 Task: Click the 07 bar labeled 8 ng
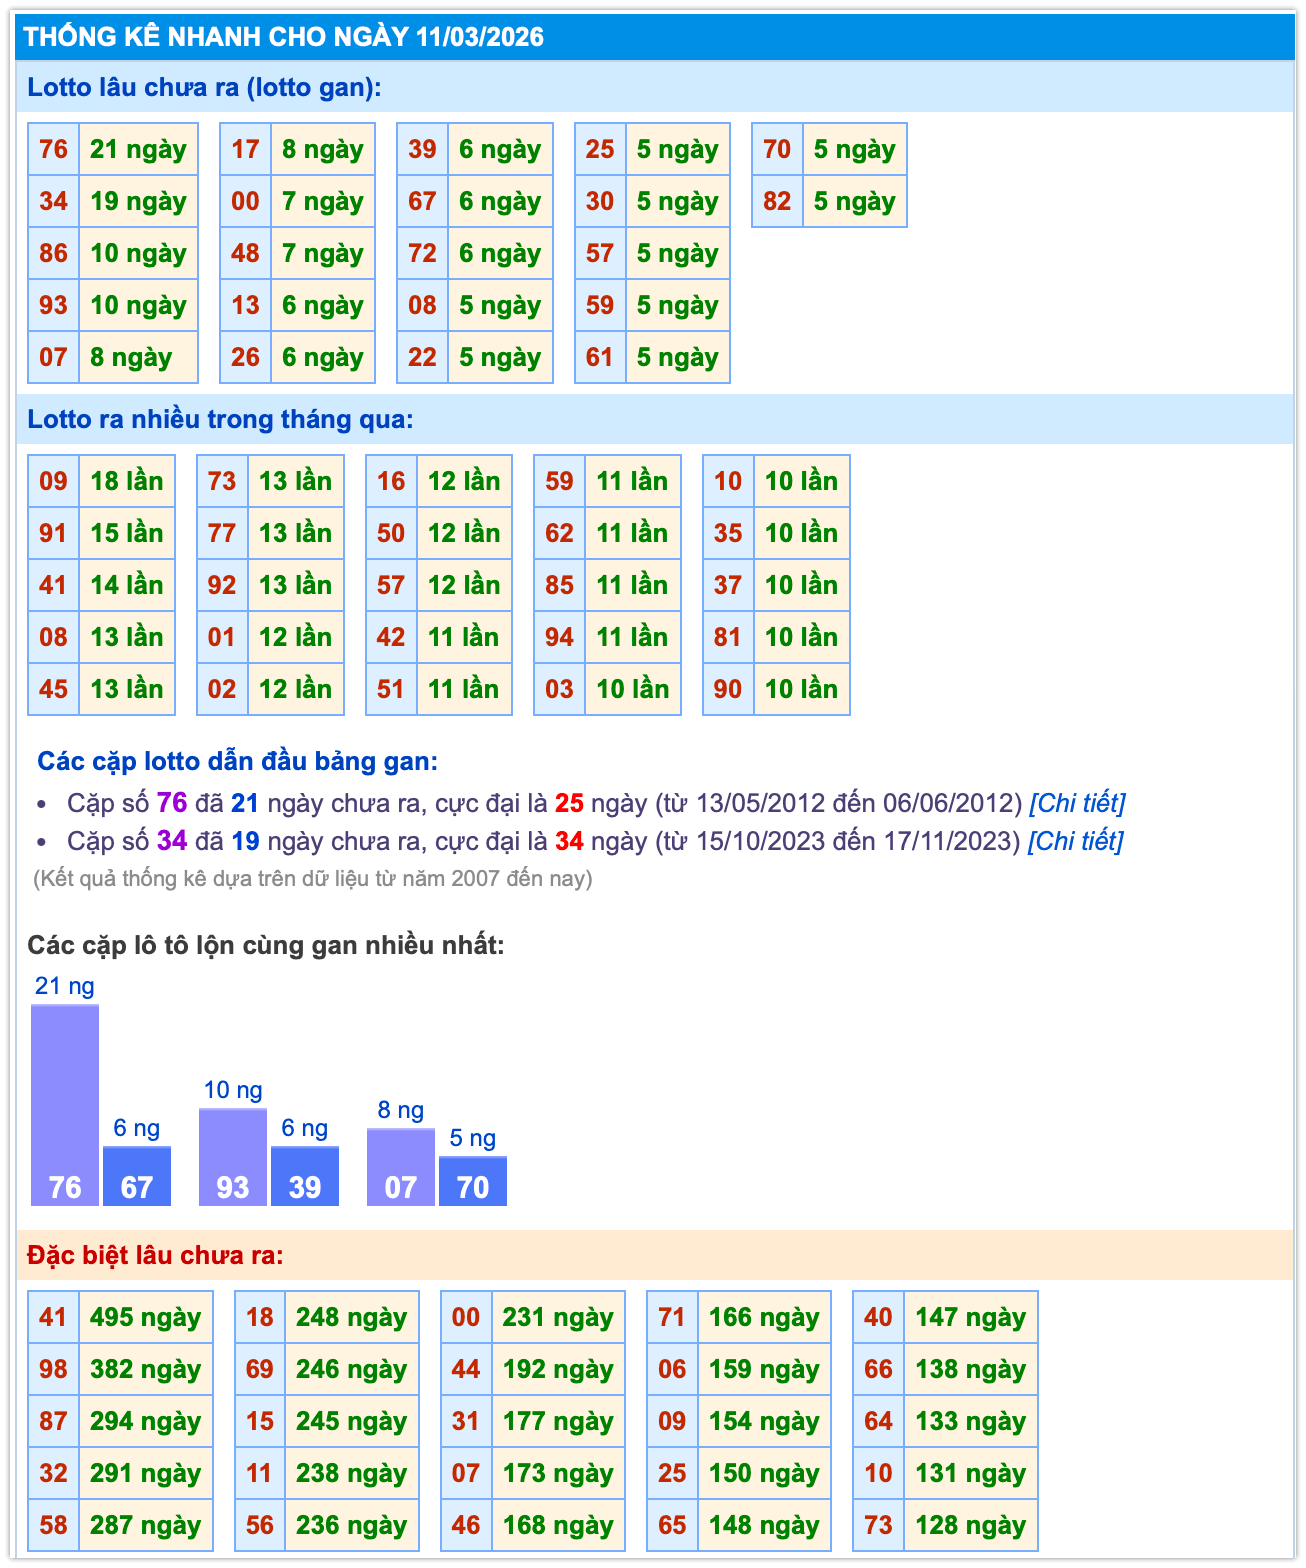coord(401,1167)
